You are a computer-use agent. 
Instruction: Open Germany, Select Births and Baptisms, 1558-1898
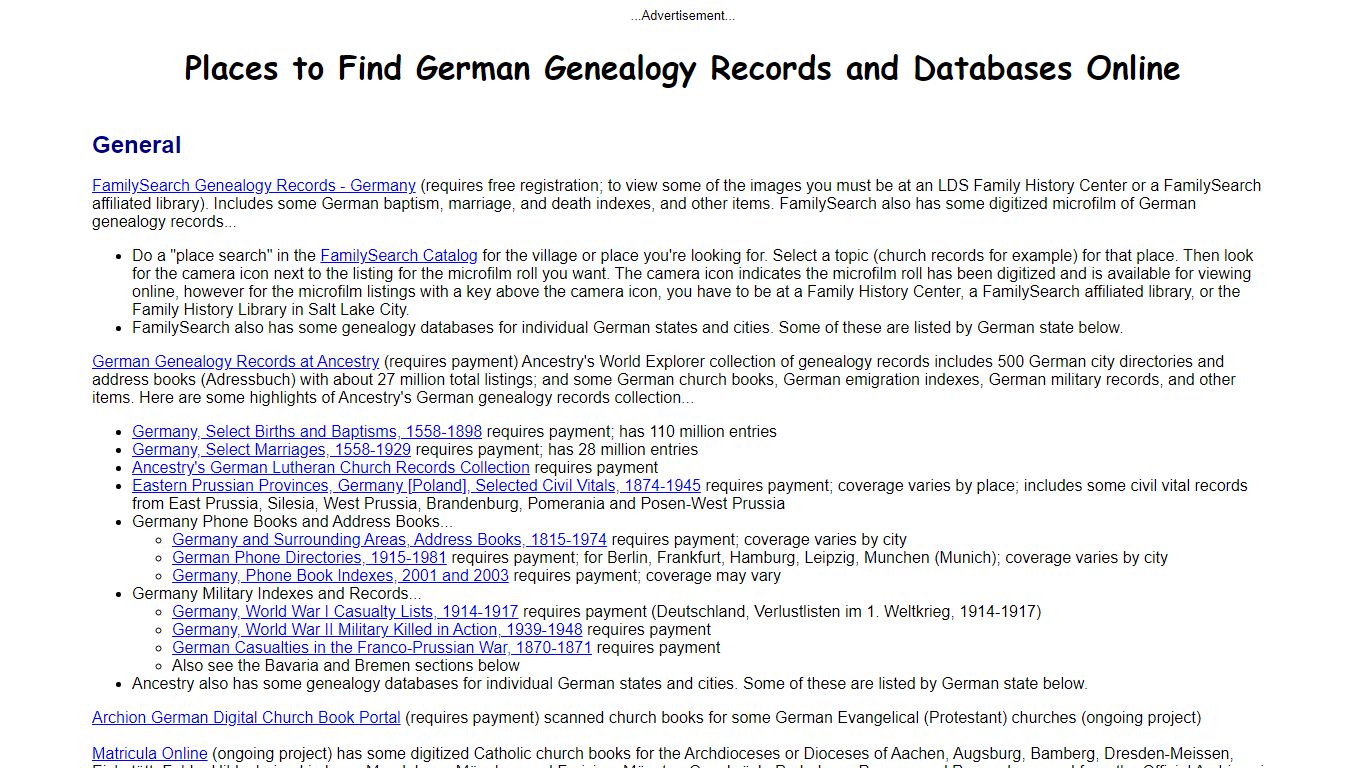[x=307, y=432]
